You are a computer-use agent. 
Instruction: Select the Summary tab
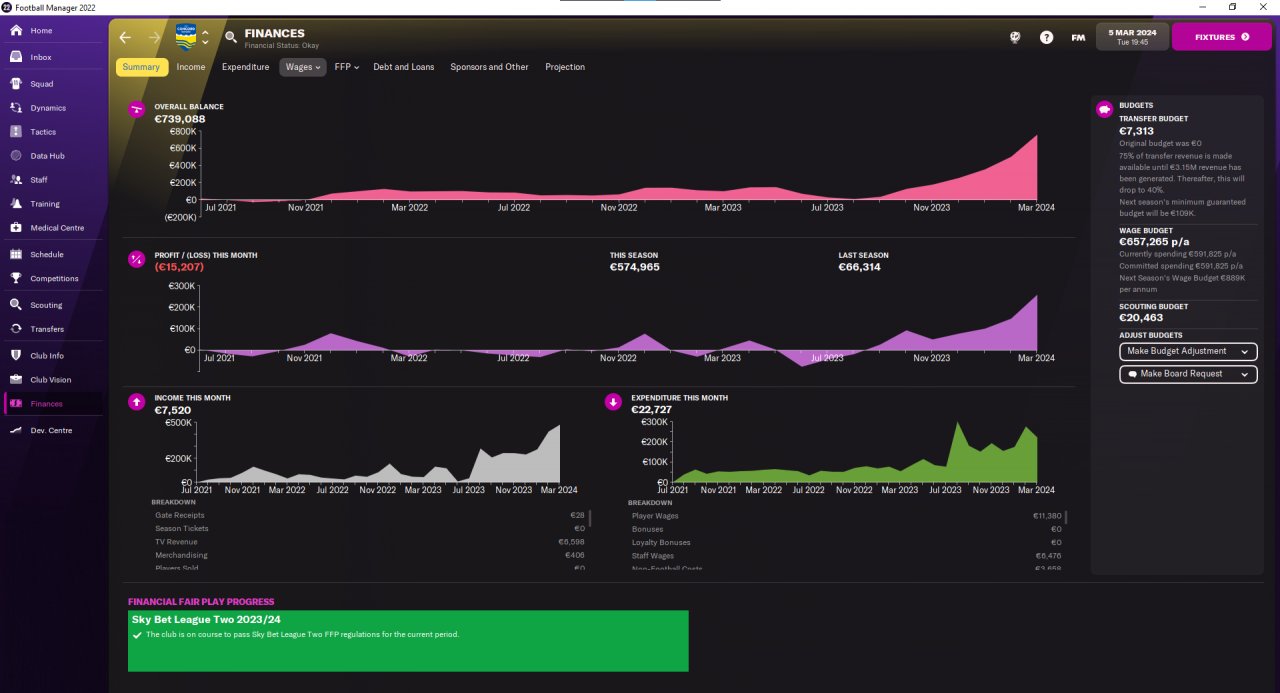[142, 67]
